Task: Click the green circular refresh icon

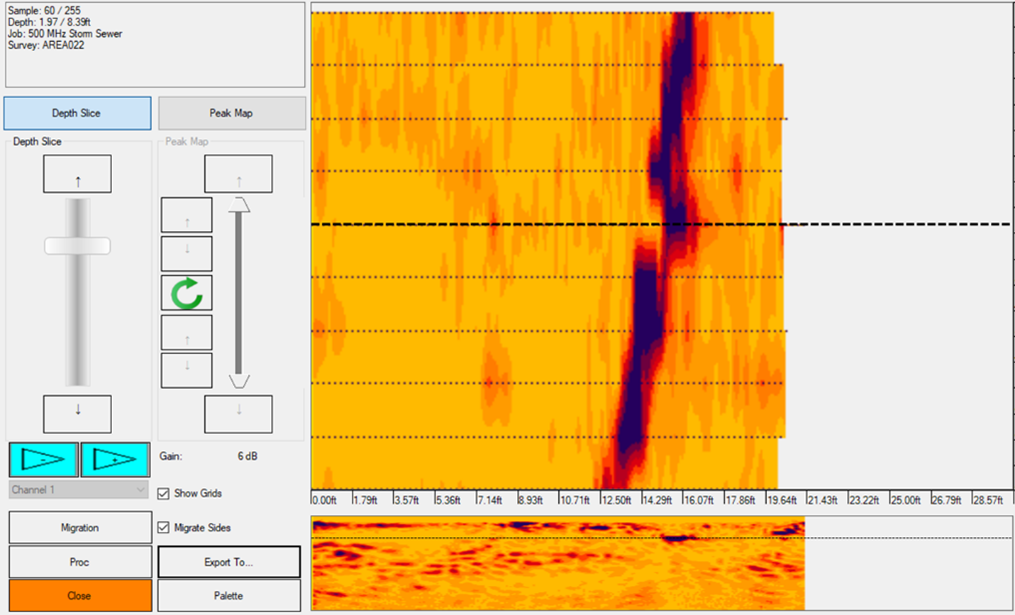Action: [186, 293]
